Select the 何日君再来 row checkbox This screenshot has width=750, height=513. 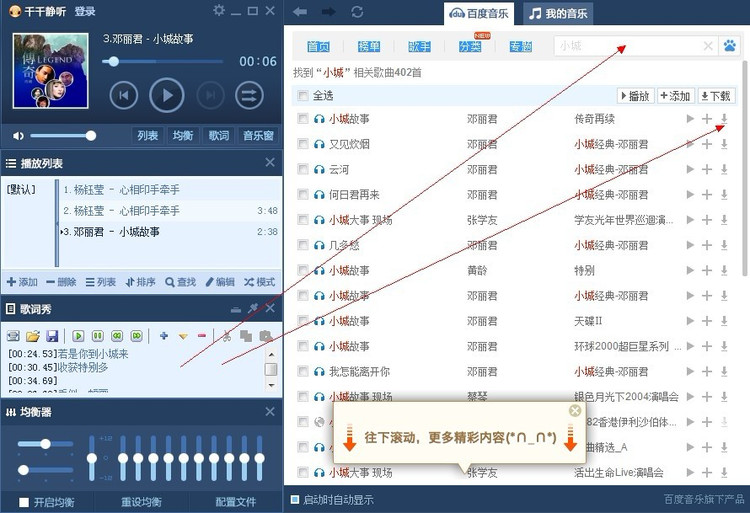(x=302, y=194)
